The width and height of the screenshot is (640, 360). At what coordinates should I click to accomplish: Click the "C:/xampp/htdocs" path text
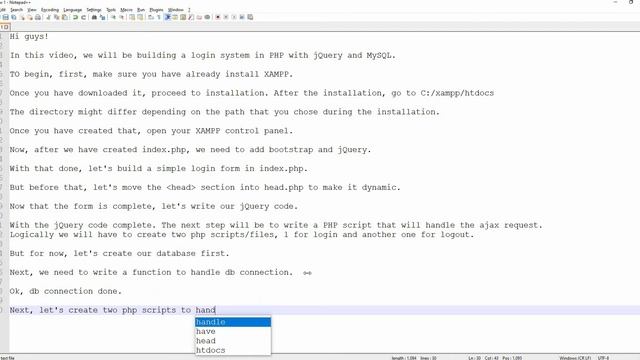click(457, 93)
